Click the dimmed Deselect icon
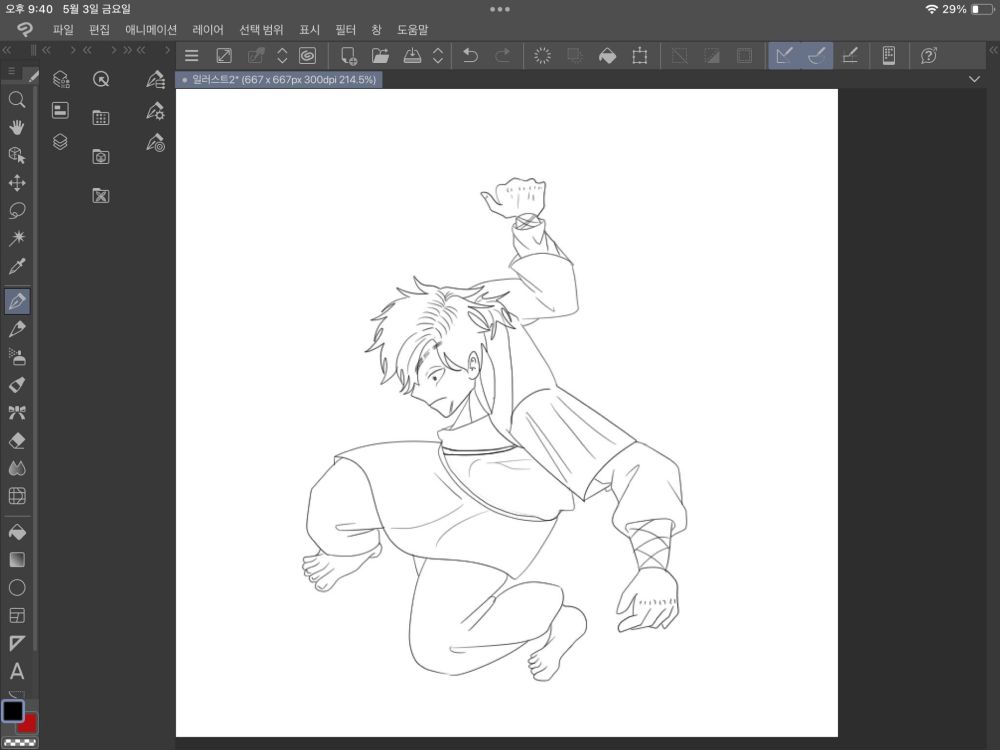Viewport: 1000px width, 750px height. click(679, 55)
